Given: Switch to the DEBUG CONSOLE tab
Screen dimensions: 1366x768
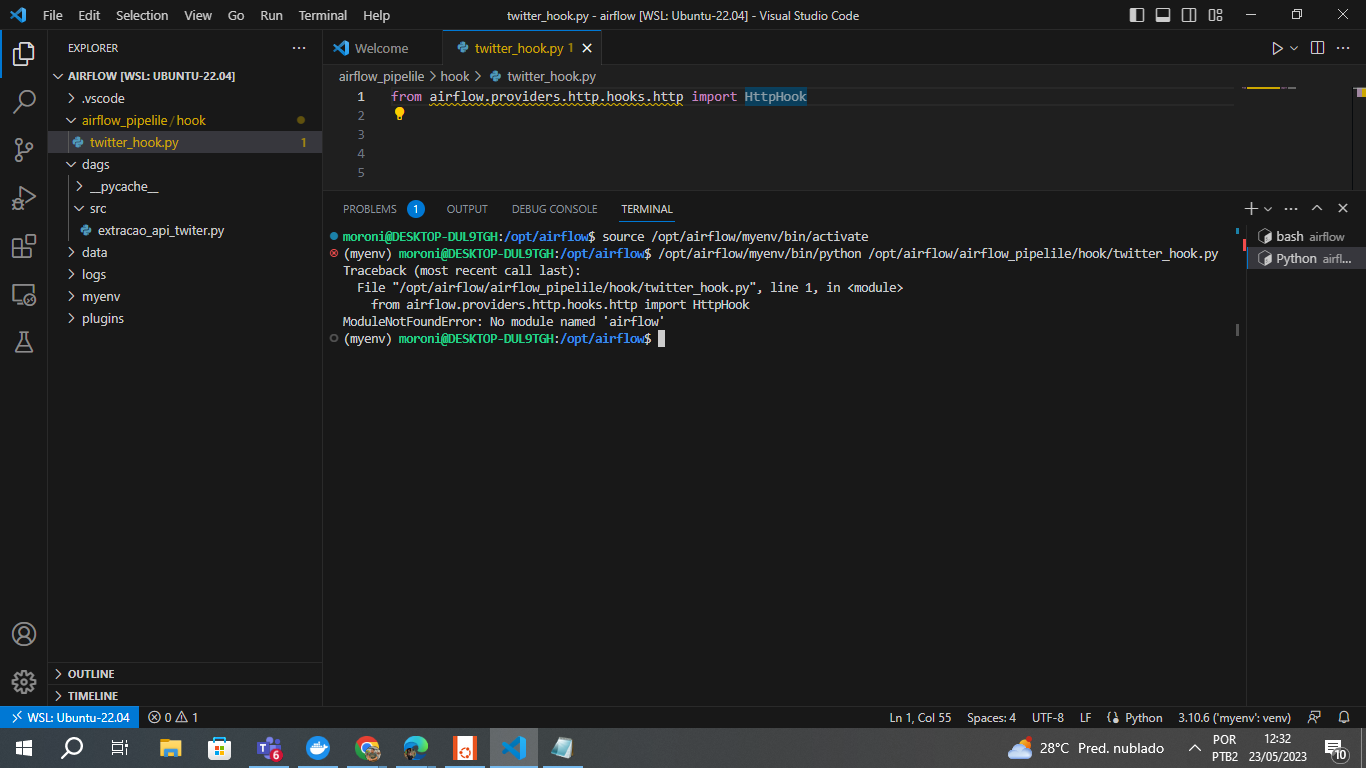Looking at the screenshot, I should [554, 209].
